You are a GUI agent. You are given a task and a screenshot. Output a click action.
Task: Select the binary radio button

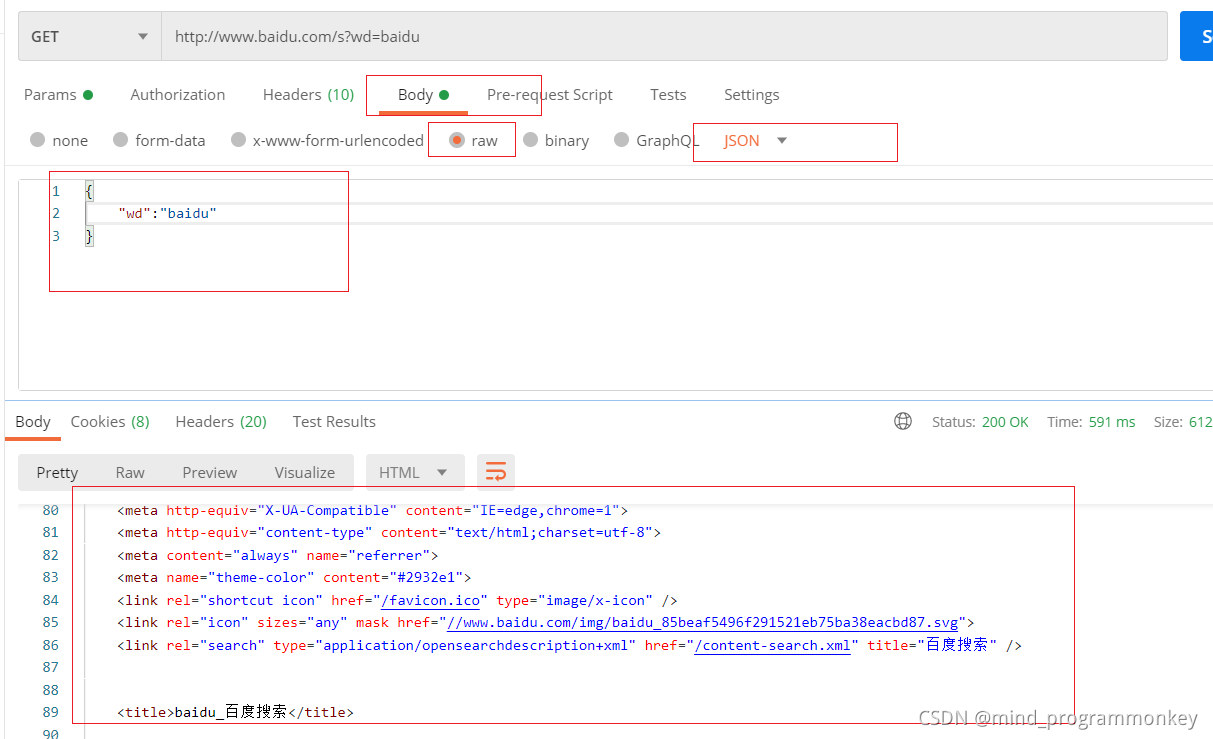click(x=556, y=140)
